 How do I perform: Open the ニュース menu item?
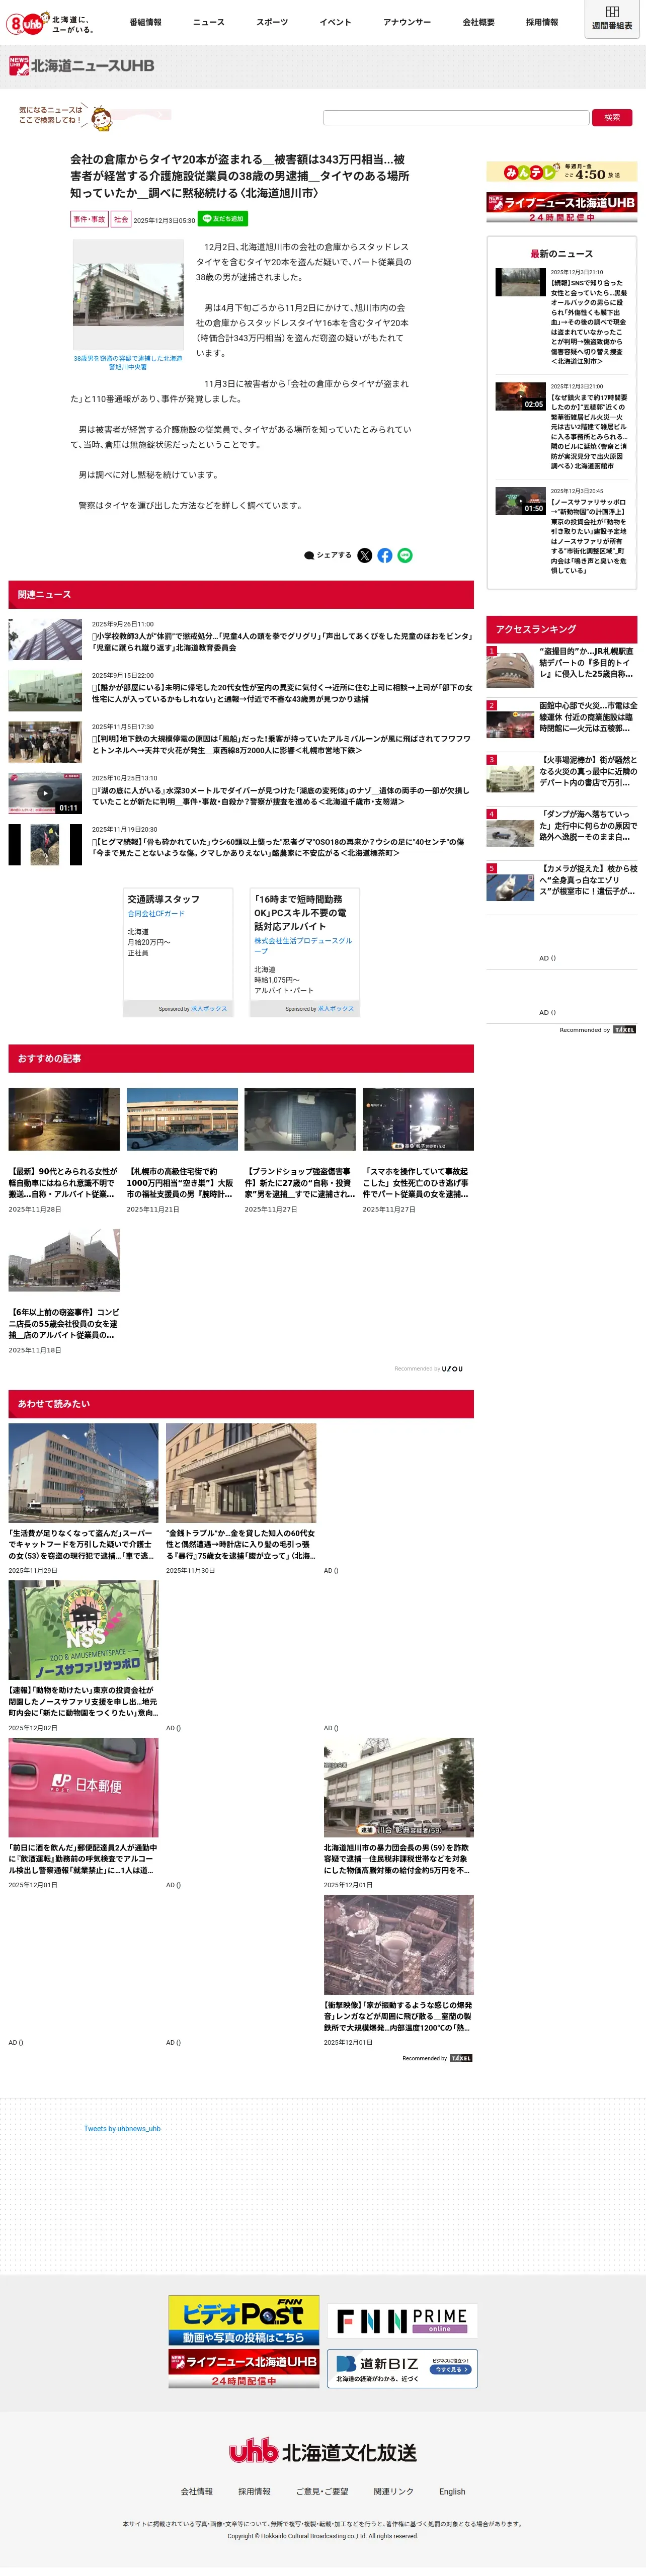pyautogui.click(x=209, y=22)
